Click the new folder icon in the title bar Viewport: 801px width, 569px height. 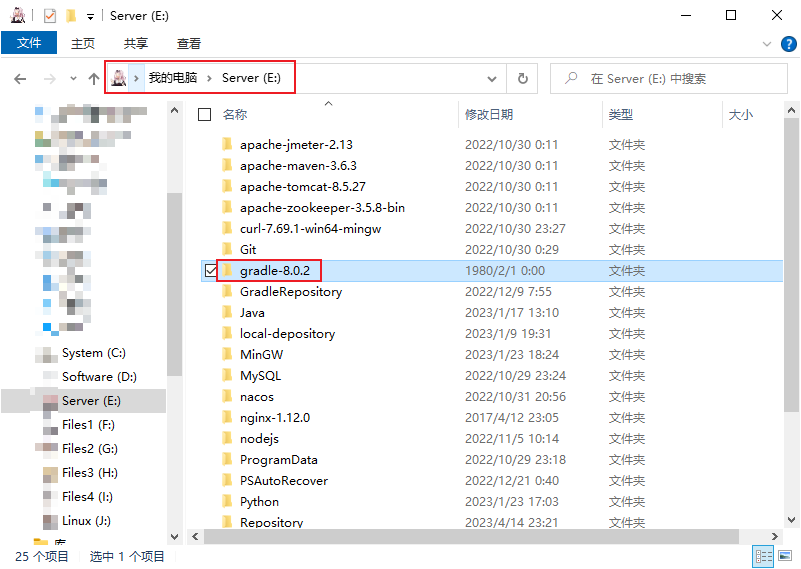click(x=71, y=15)
